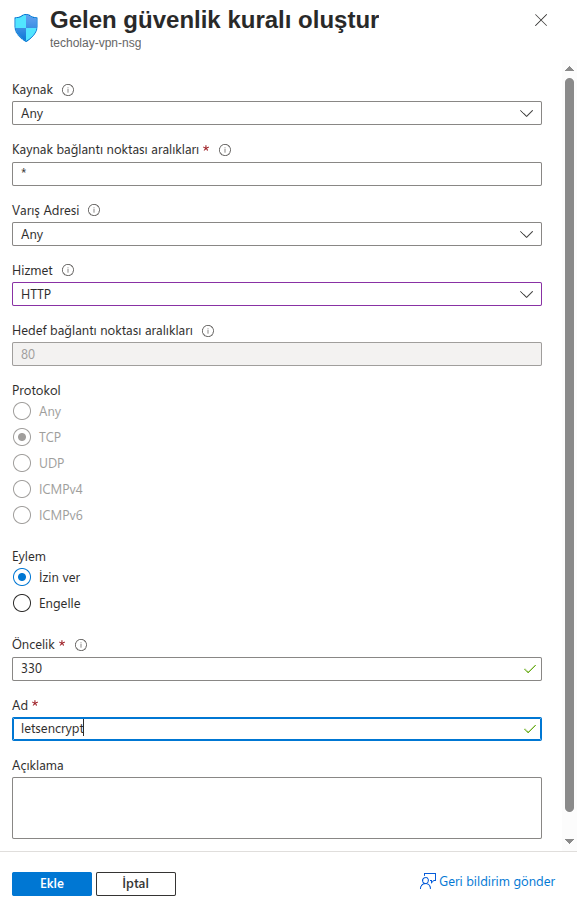Open the Varış Adresi dropdown
The image size is (577, 911).
[277, 234]
